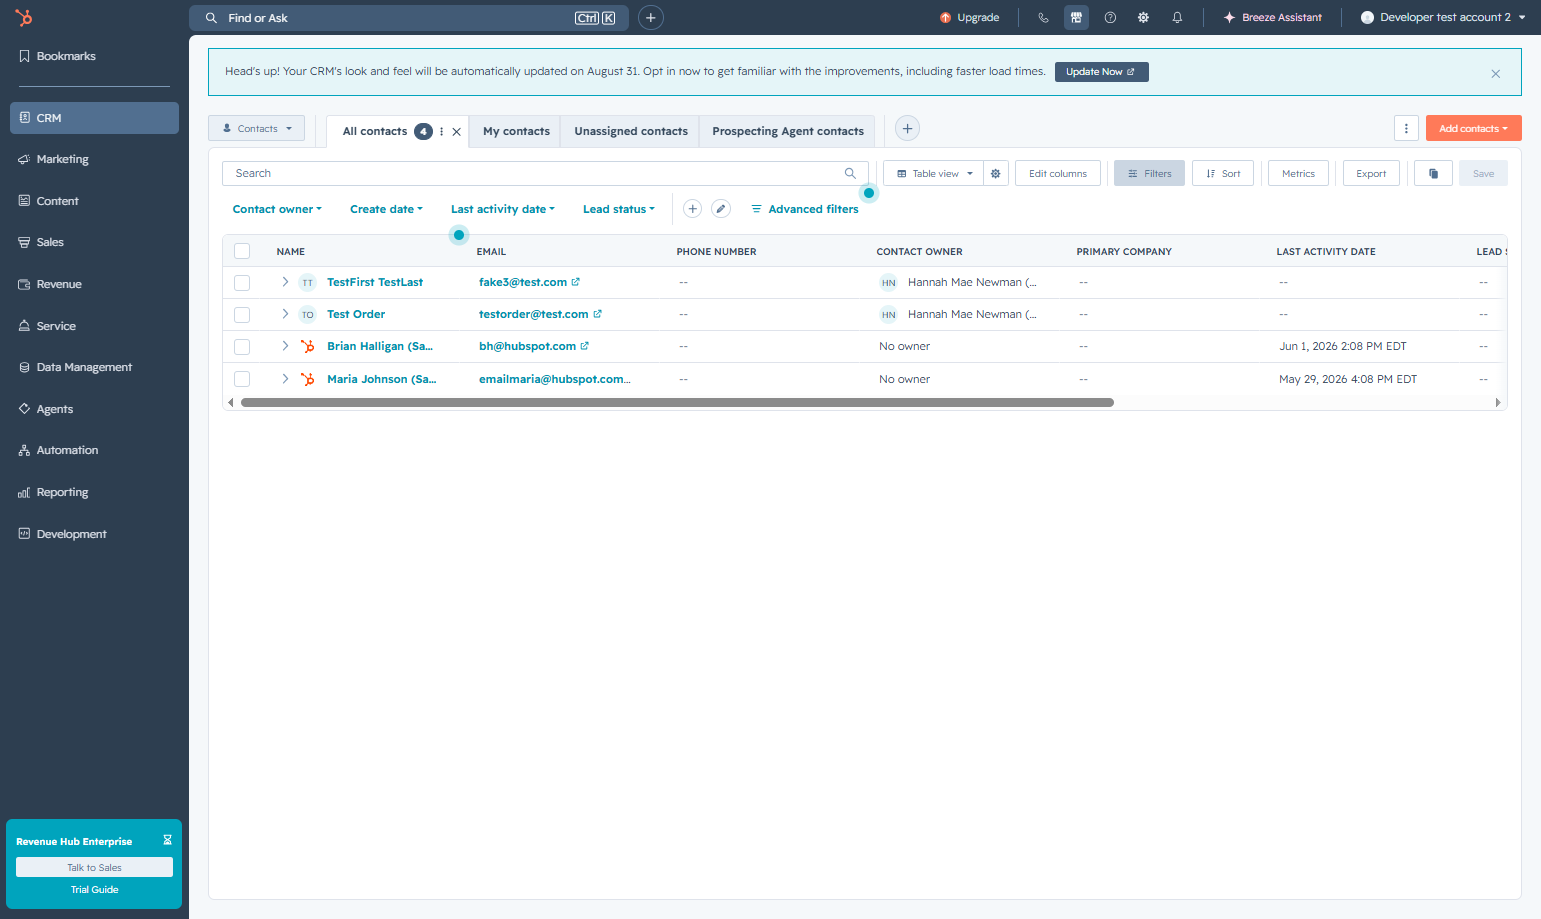The width and height of the screenshot is (1541, 919).
Task: Expand the Test Order row preview
Action: coord(285,314)
